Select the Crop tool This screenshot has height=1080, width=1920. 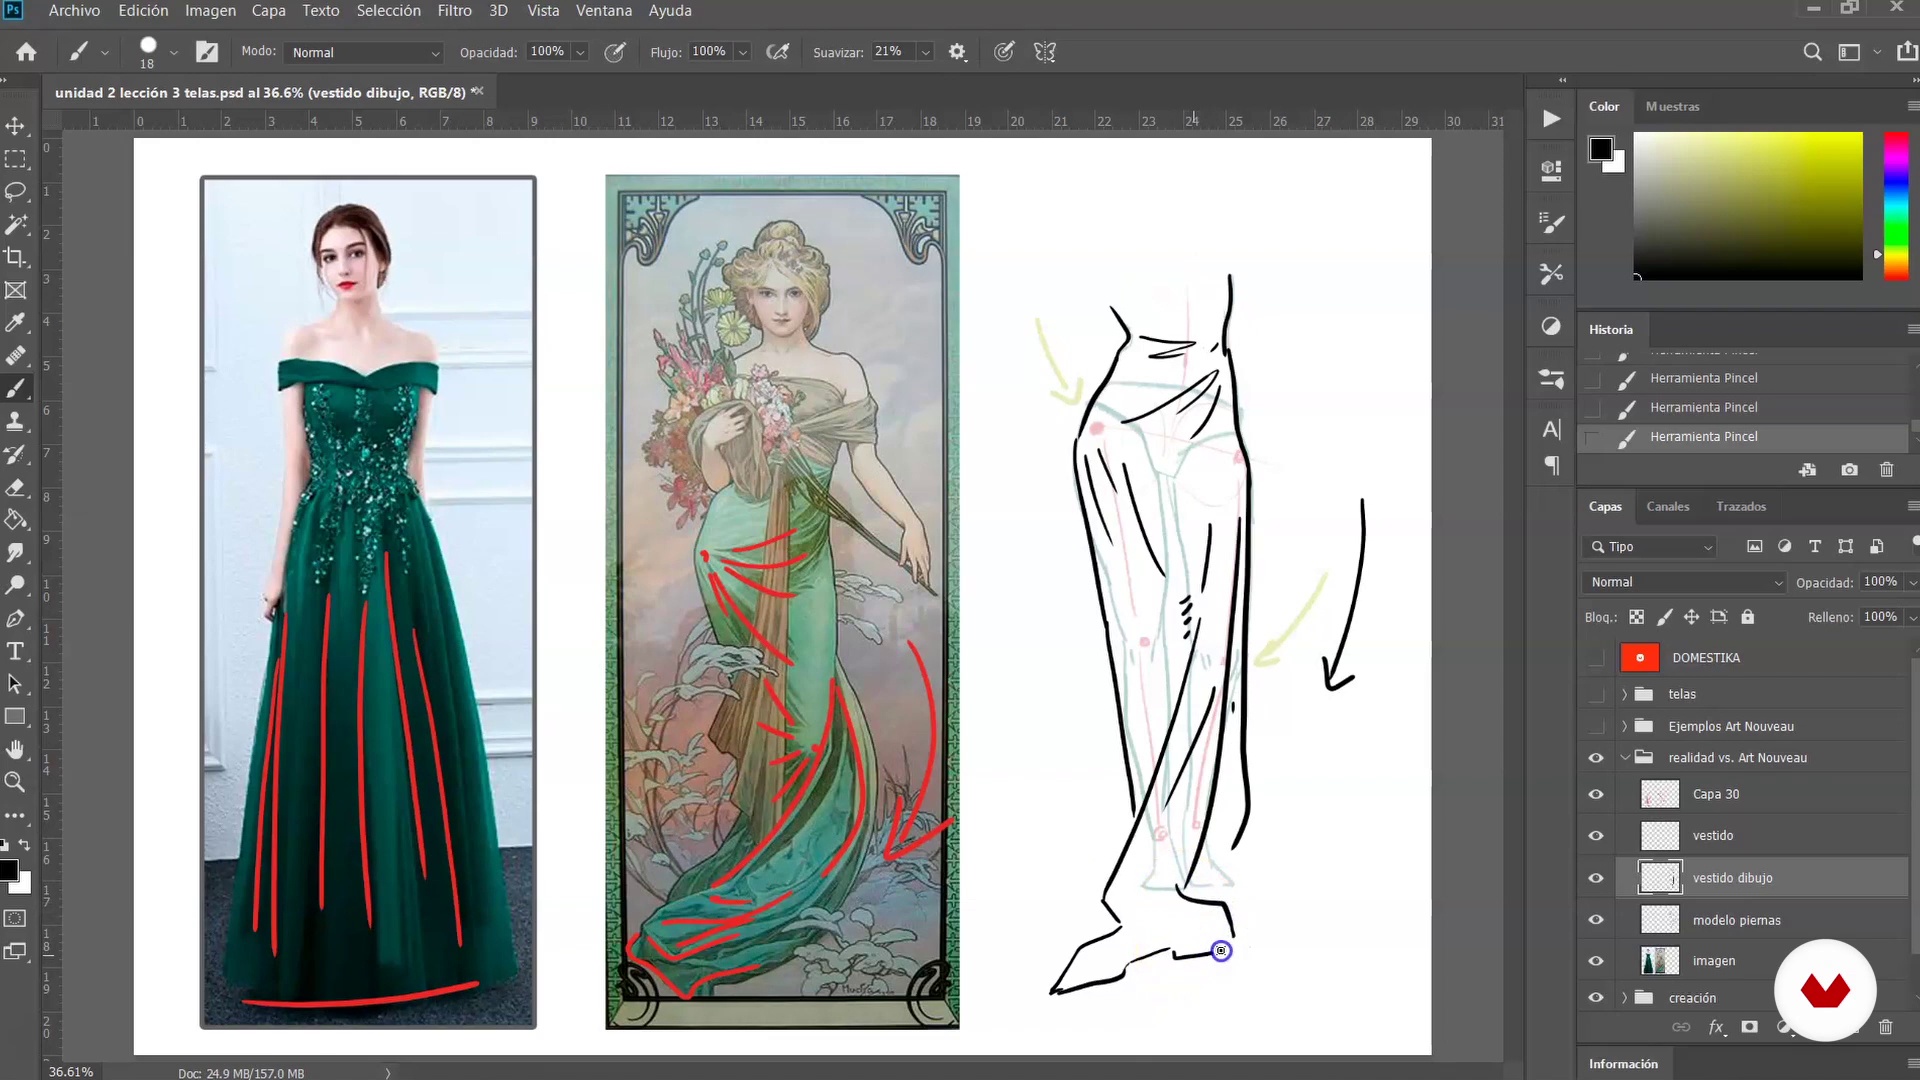(15, 257)
